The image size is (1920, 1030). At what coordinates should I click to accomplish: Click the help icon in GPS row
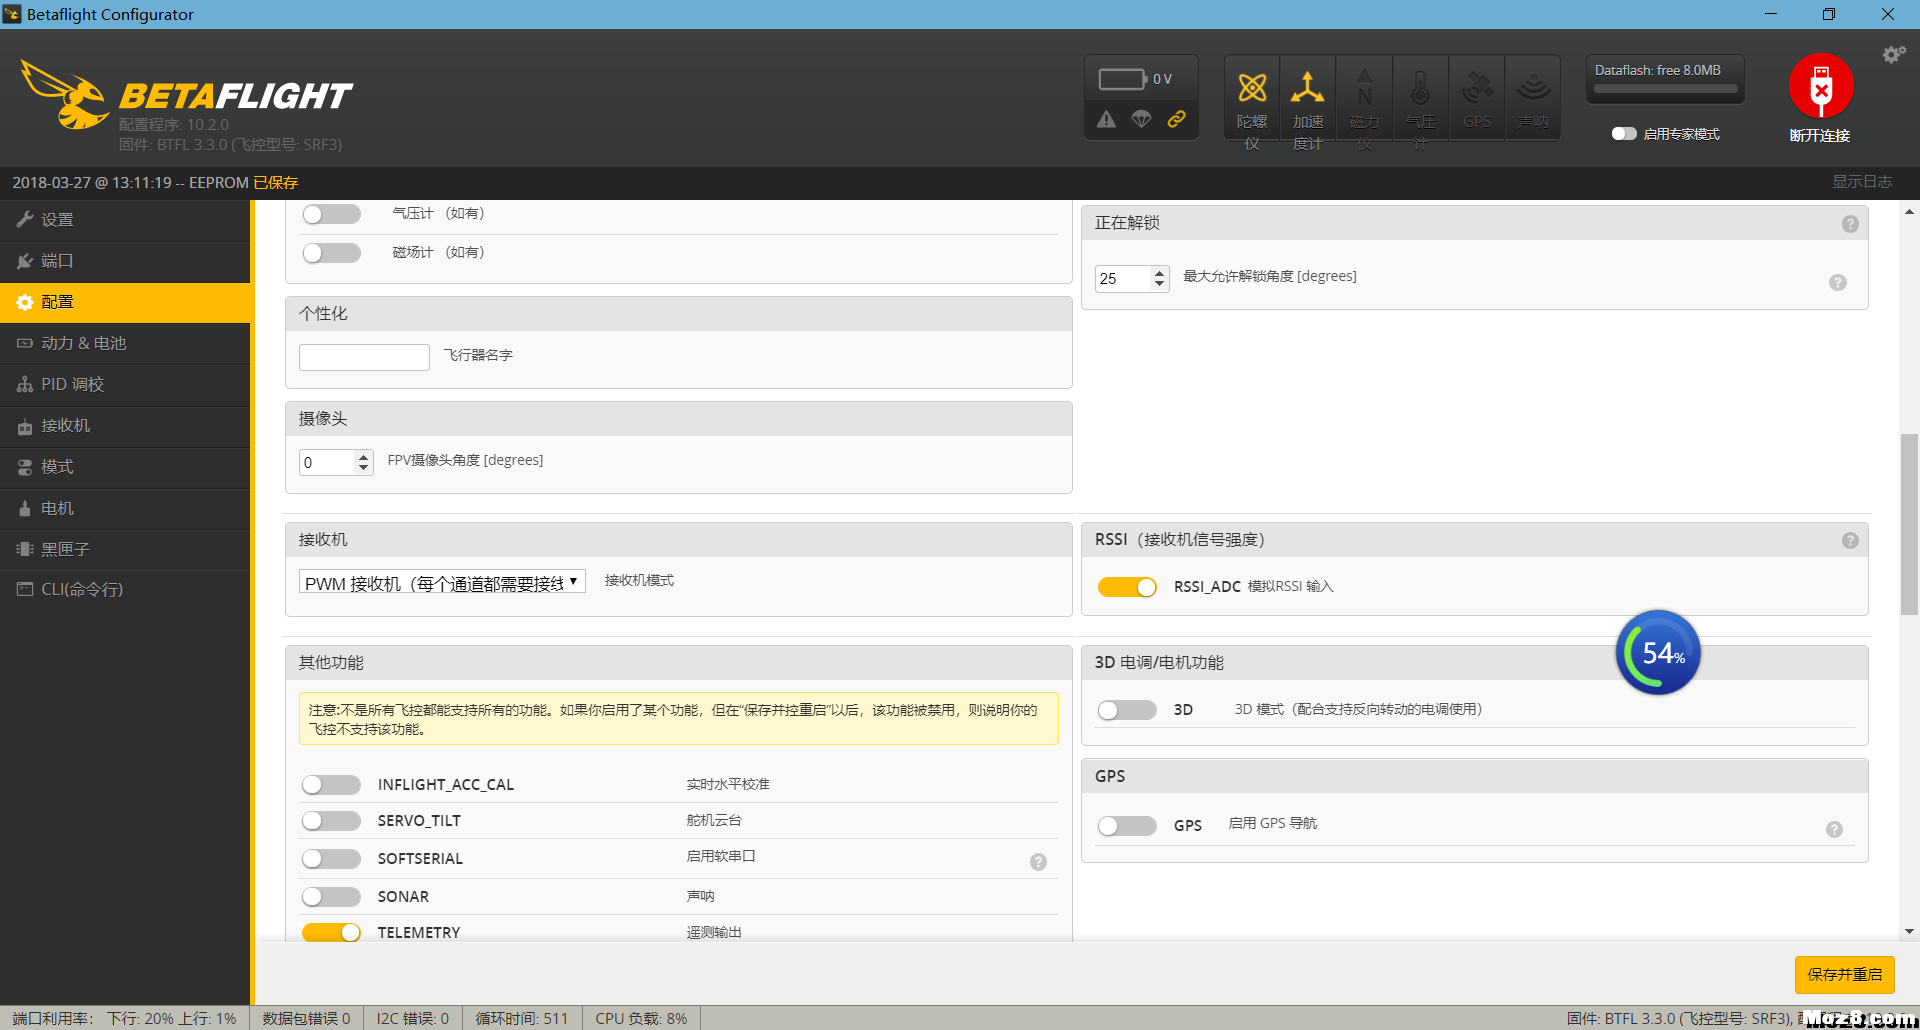[x=1834, y=829]
